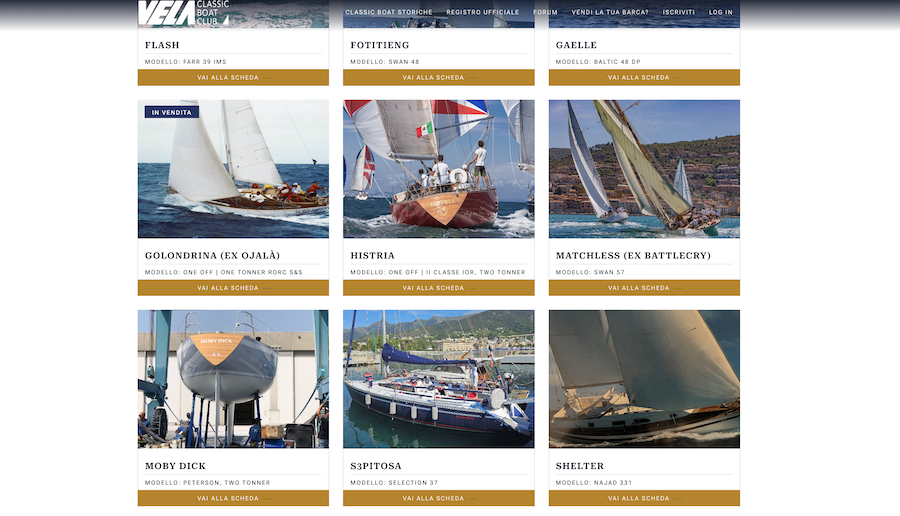Click Vai alla scheda under Moby Dick
The image size is (900, 516).
click(x=233, y=498)
